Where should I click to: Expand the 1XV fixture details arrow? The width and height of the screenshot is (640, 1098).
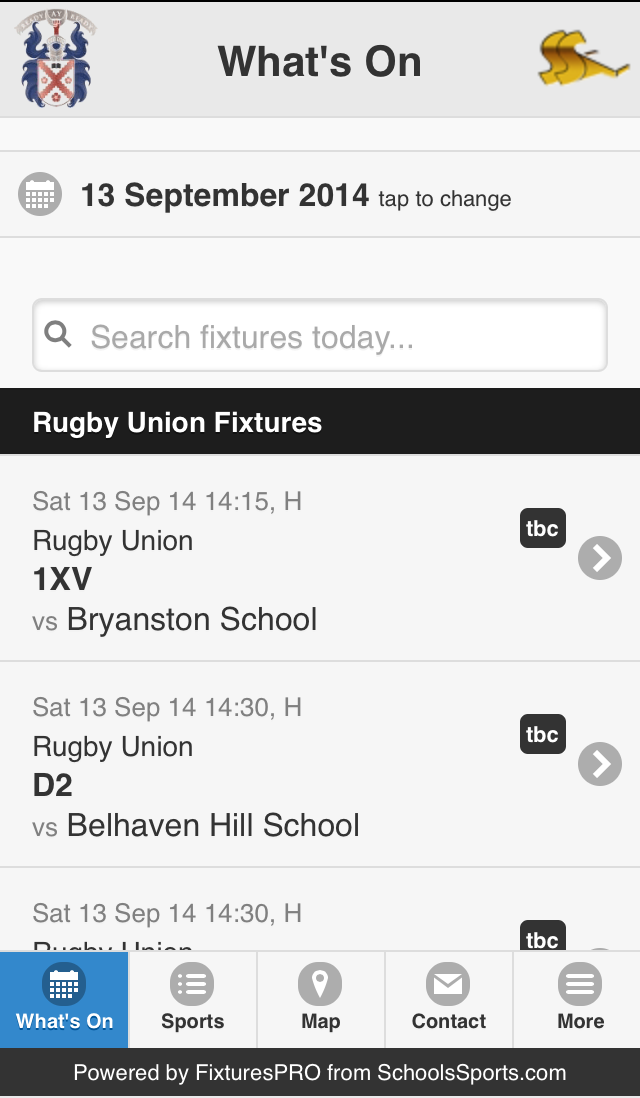[x=600, y=558]
